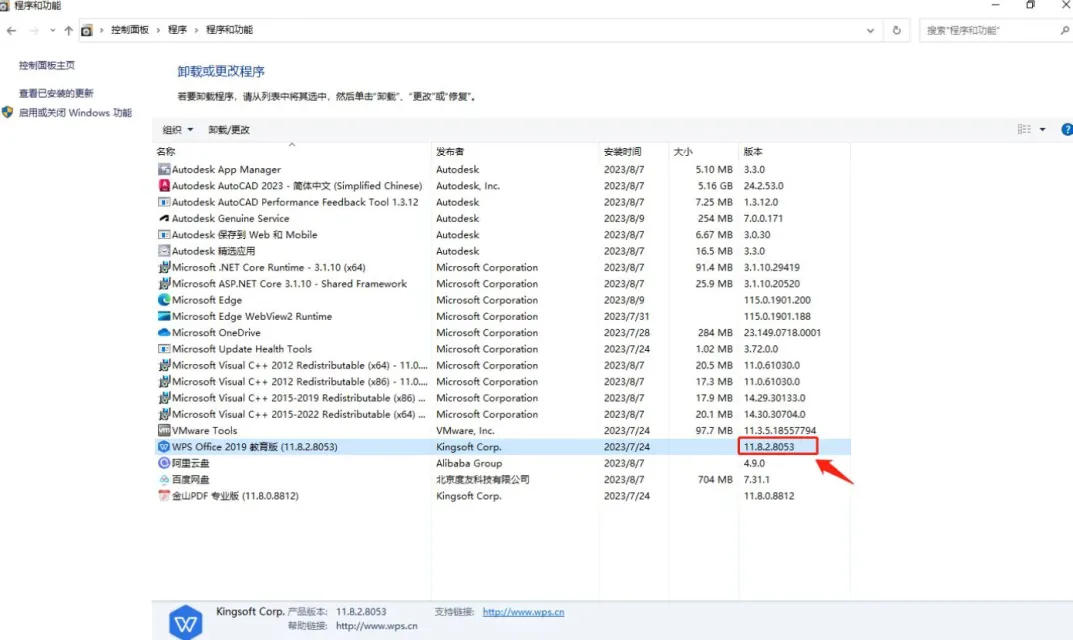Click the search magnifier icon
1073x640 pixels.
[x=1065, y=30]
